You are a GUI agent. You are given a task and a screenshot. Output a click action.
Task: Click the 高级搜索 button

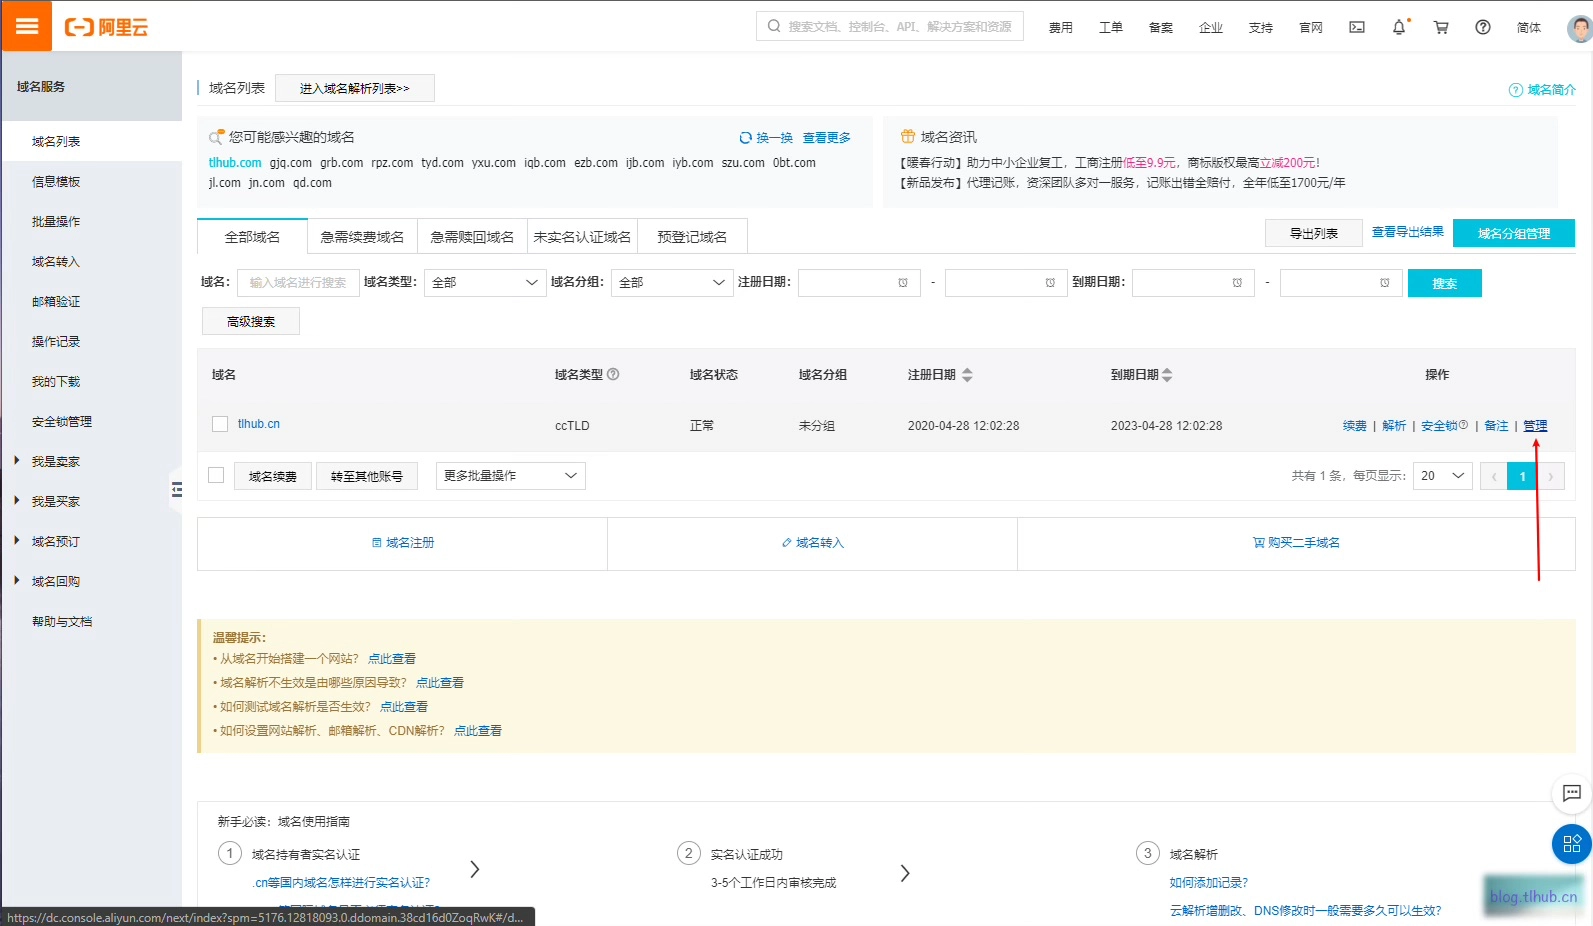point(251,321)
